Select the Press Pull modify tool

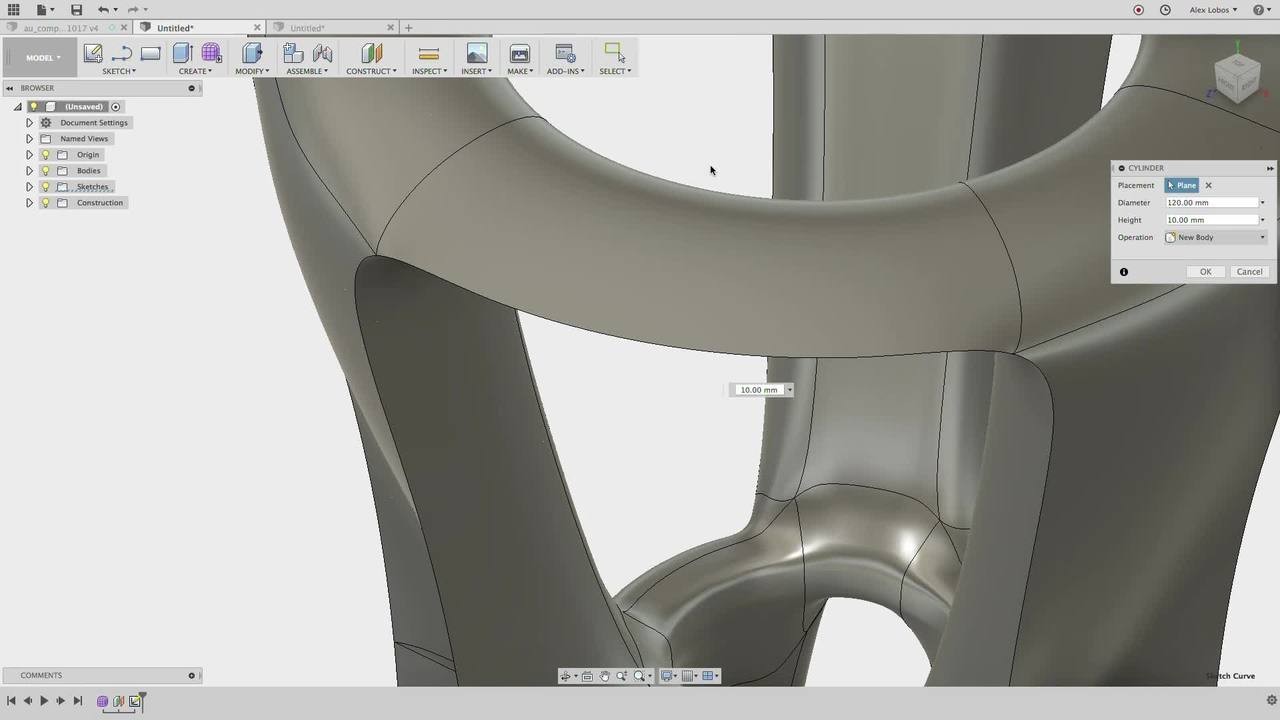point(252,53)
